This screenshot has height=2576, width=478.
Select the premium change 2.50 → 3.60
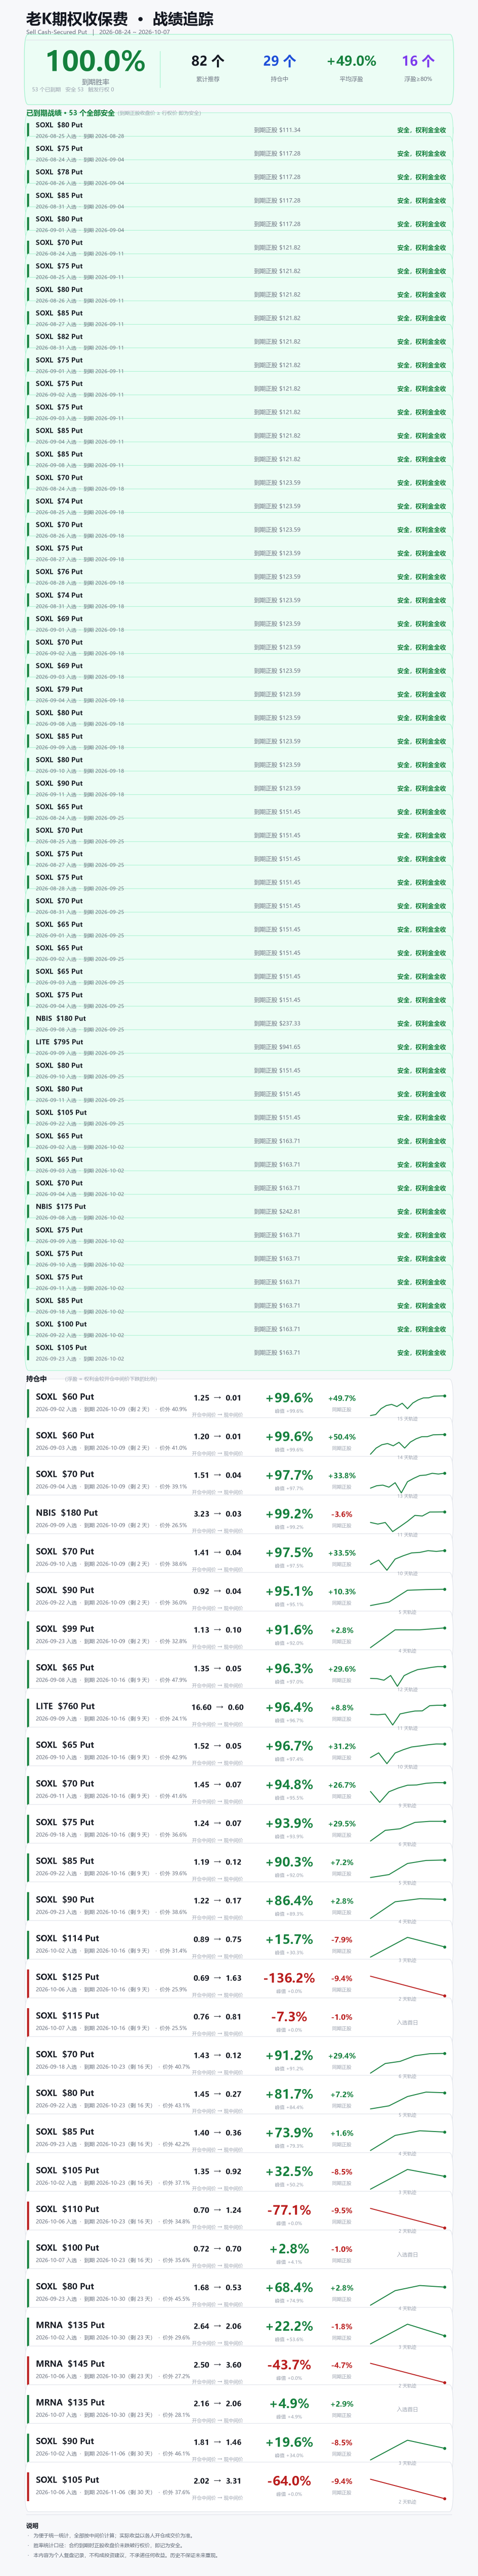click(217, 2365)
